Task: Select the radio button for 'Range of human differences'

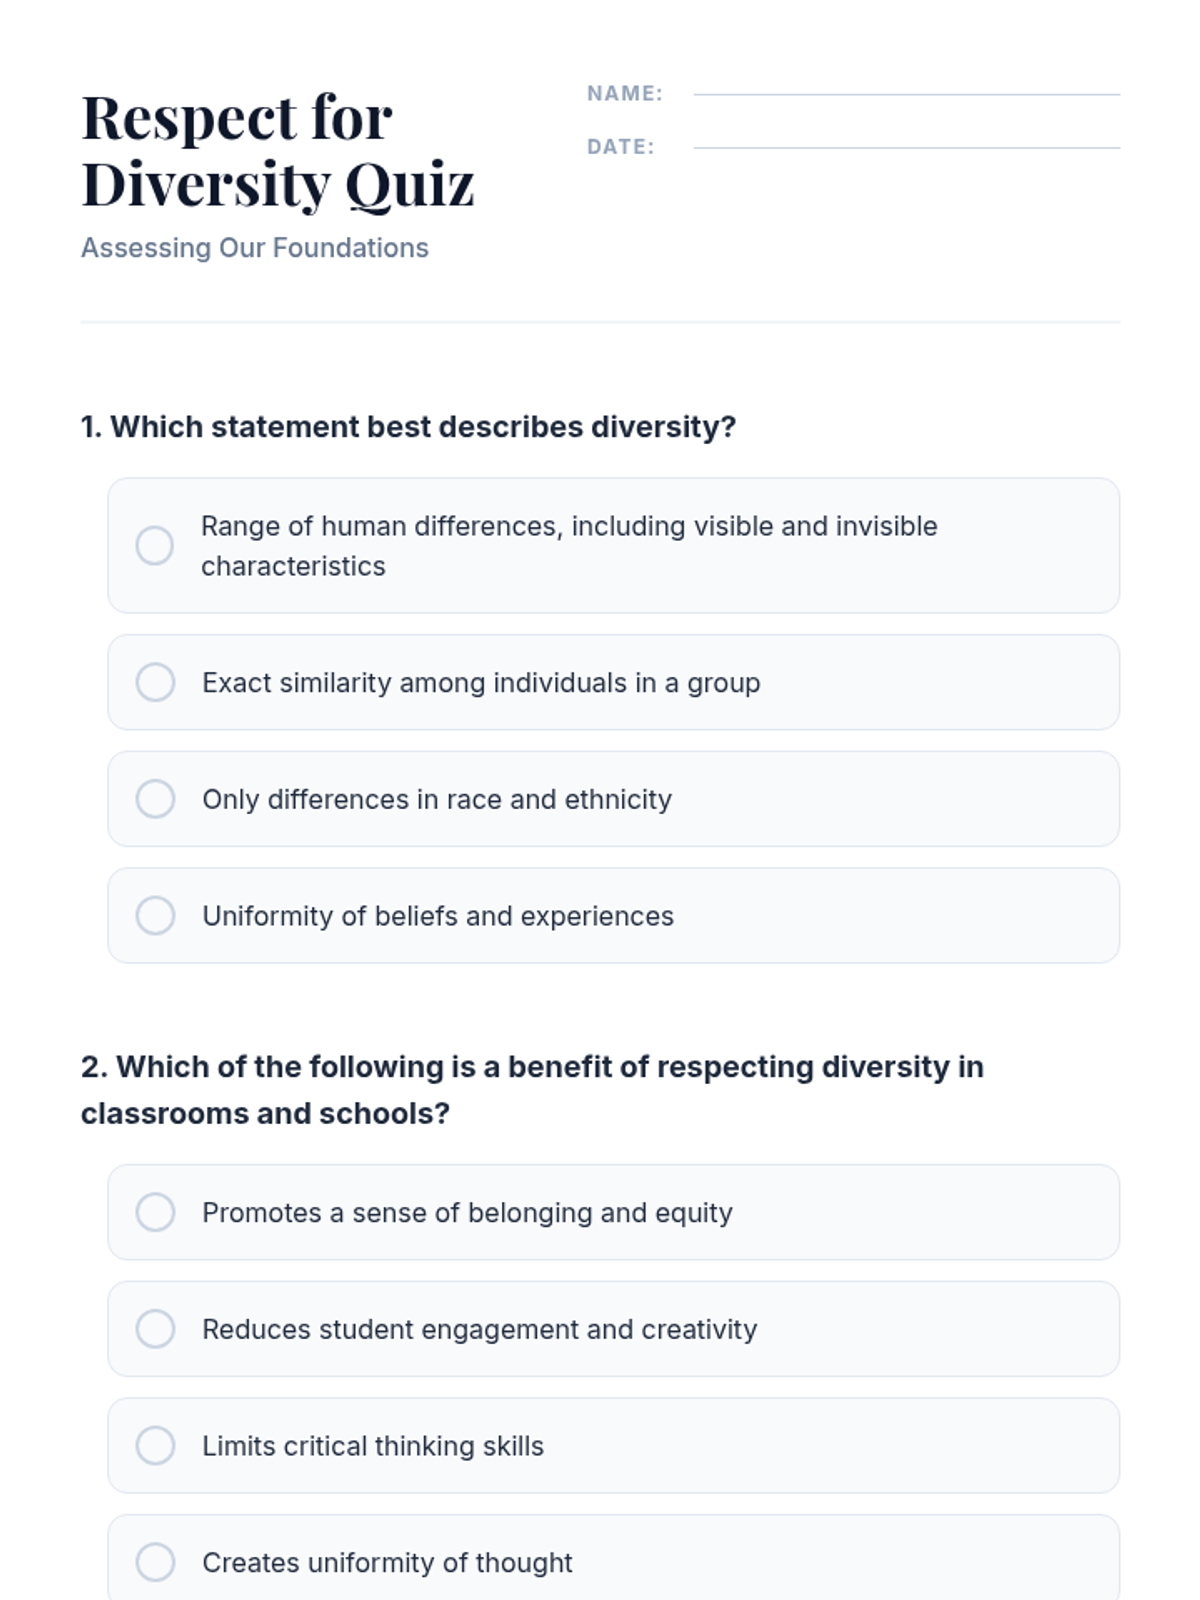Action: (x=155, y=546)
